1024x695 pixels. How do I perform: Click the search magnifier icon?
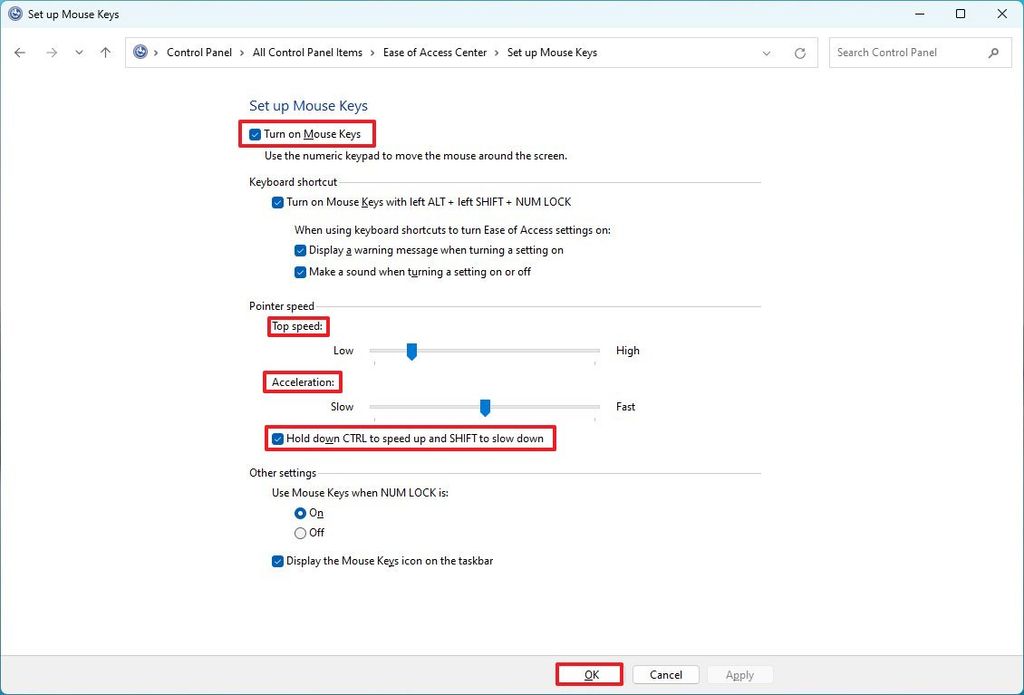[993, 52]
